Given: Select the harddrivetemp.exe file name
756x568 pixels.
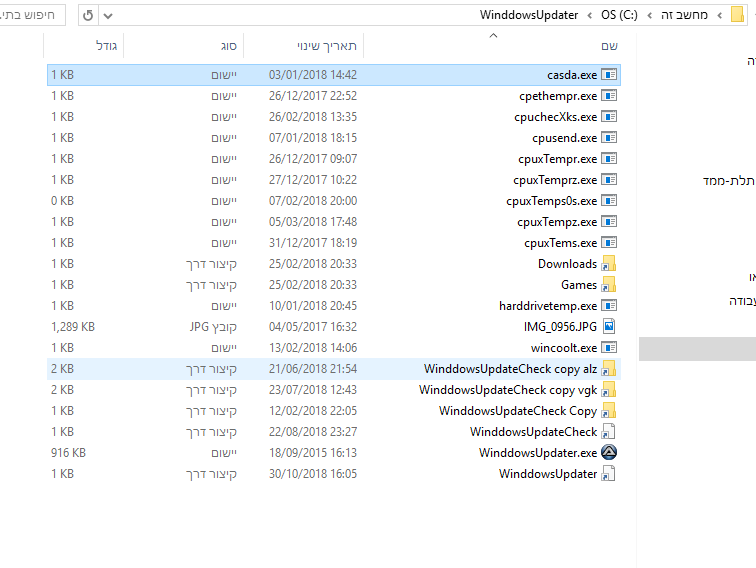Looking at the screenshot, I should coord(548,306).
